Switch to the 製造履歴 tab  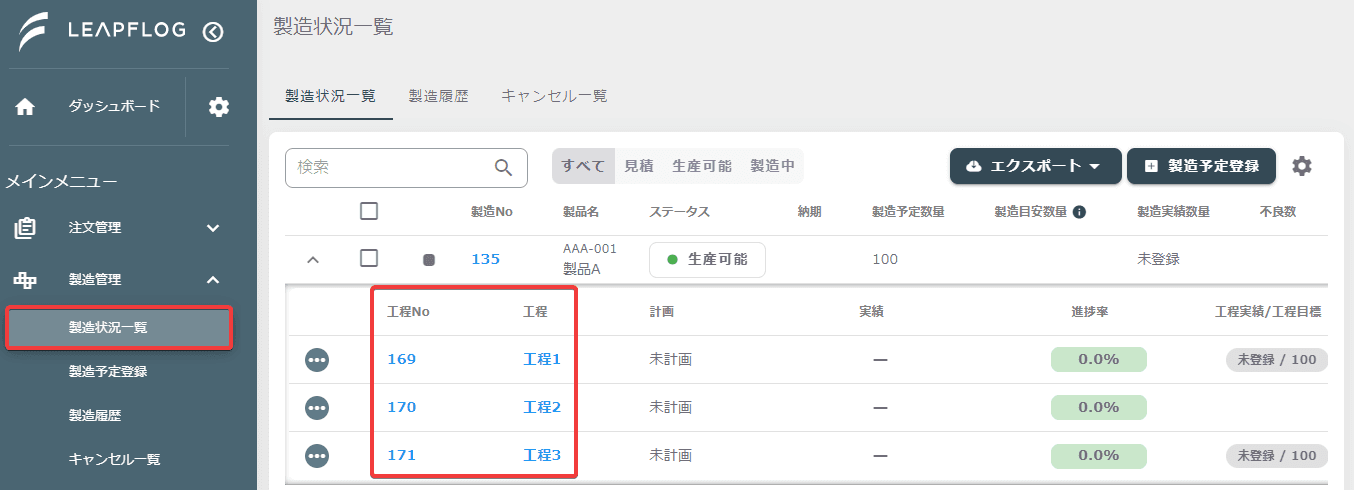coord(438,96)
